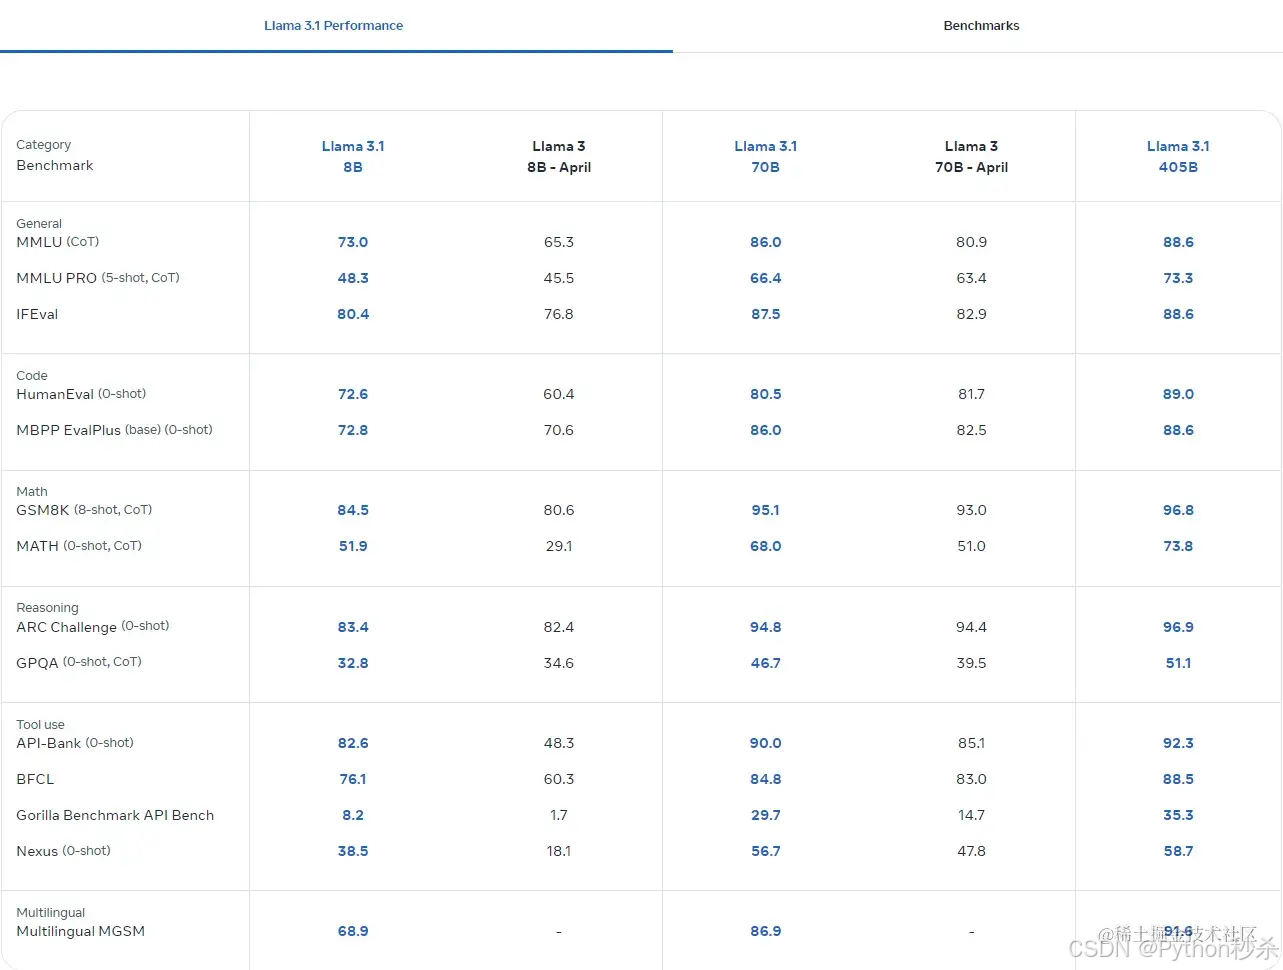The image size is (1283, 970).
Task: Click the 8.2 Gorilla Benchmark score
Action: [353, 815]
